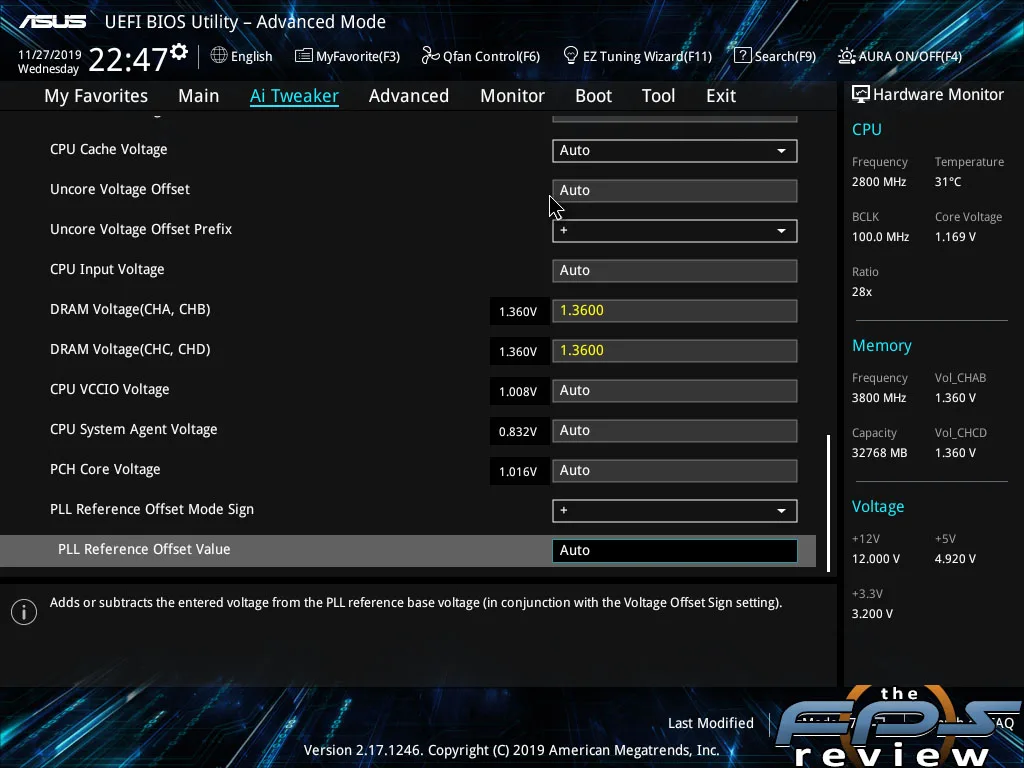
Task: Open Uncore Voltage Offset Prefix dropdown
Action: pos(675,231)
